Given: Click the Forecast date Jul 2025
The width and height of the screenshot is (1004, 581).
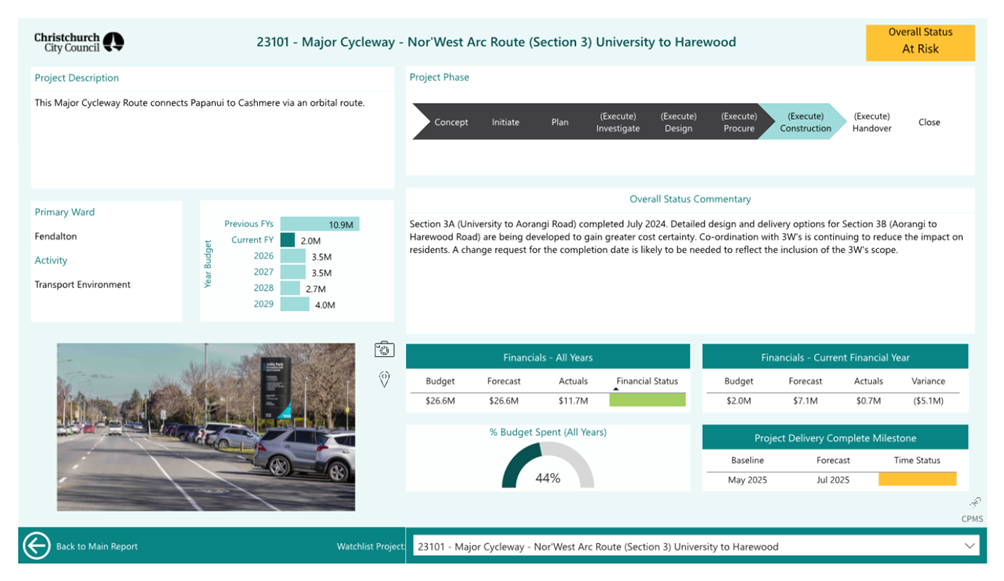Looking at the screenshot, I should [x=833, y=479].
